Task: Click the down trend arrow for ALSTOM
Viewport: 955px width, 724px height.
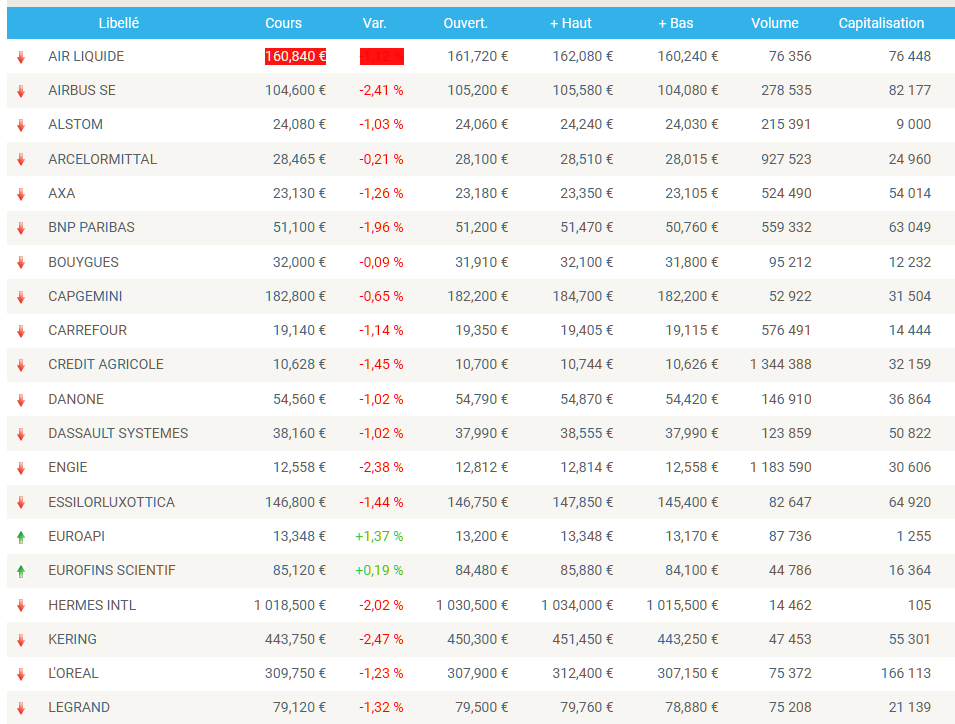Action: click(x=21, y=125)
